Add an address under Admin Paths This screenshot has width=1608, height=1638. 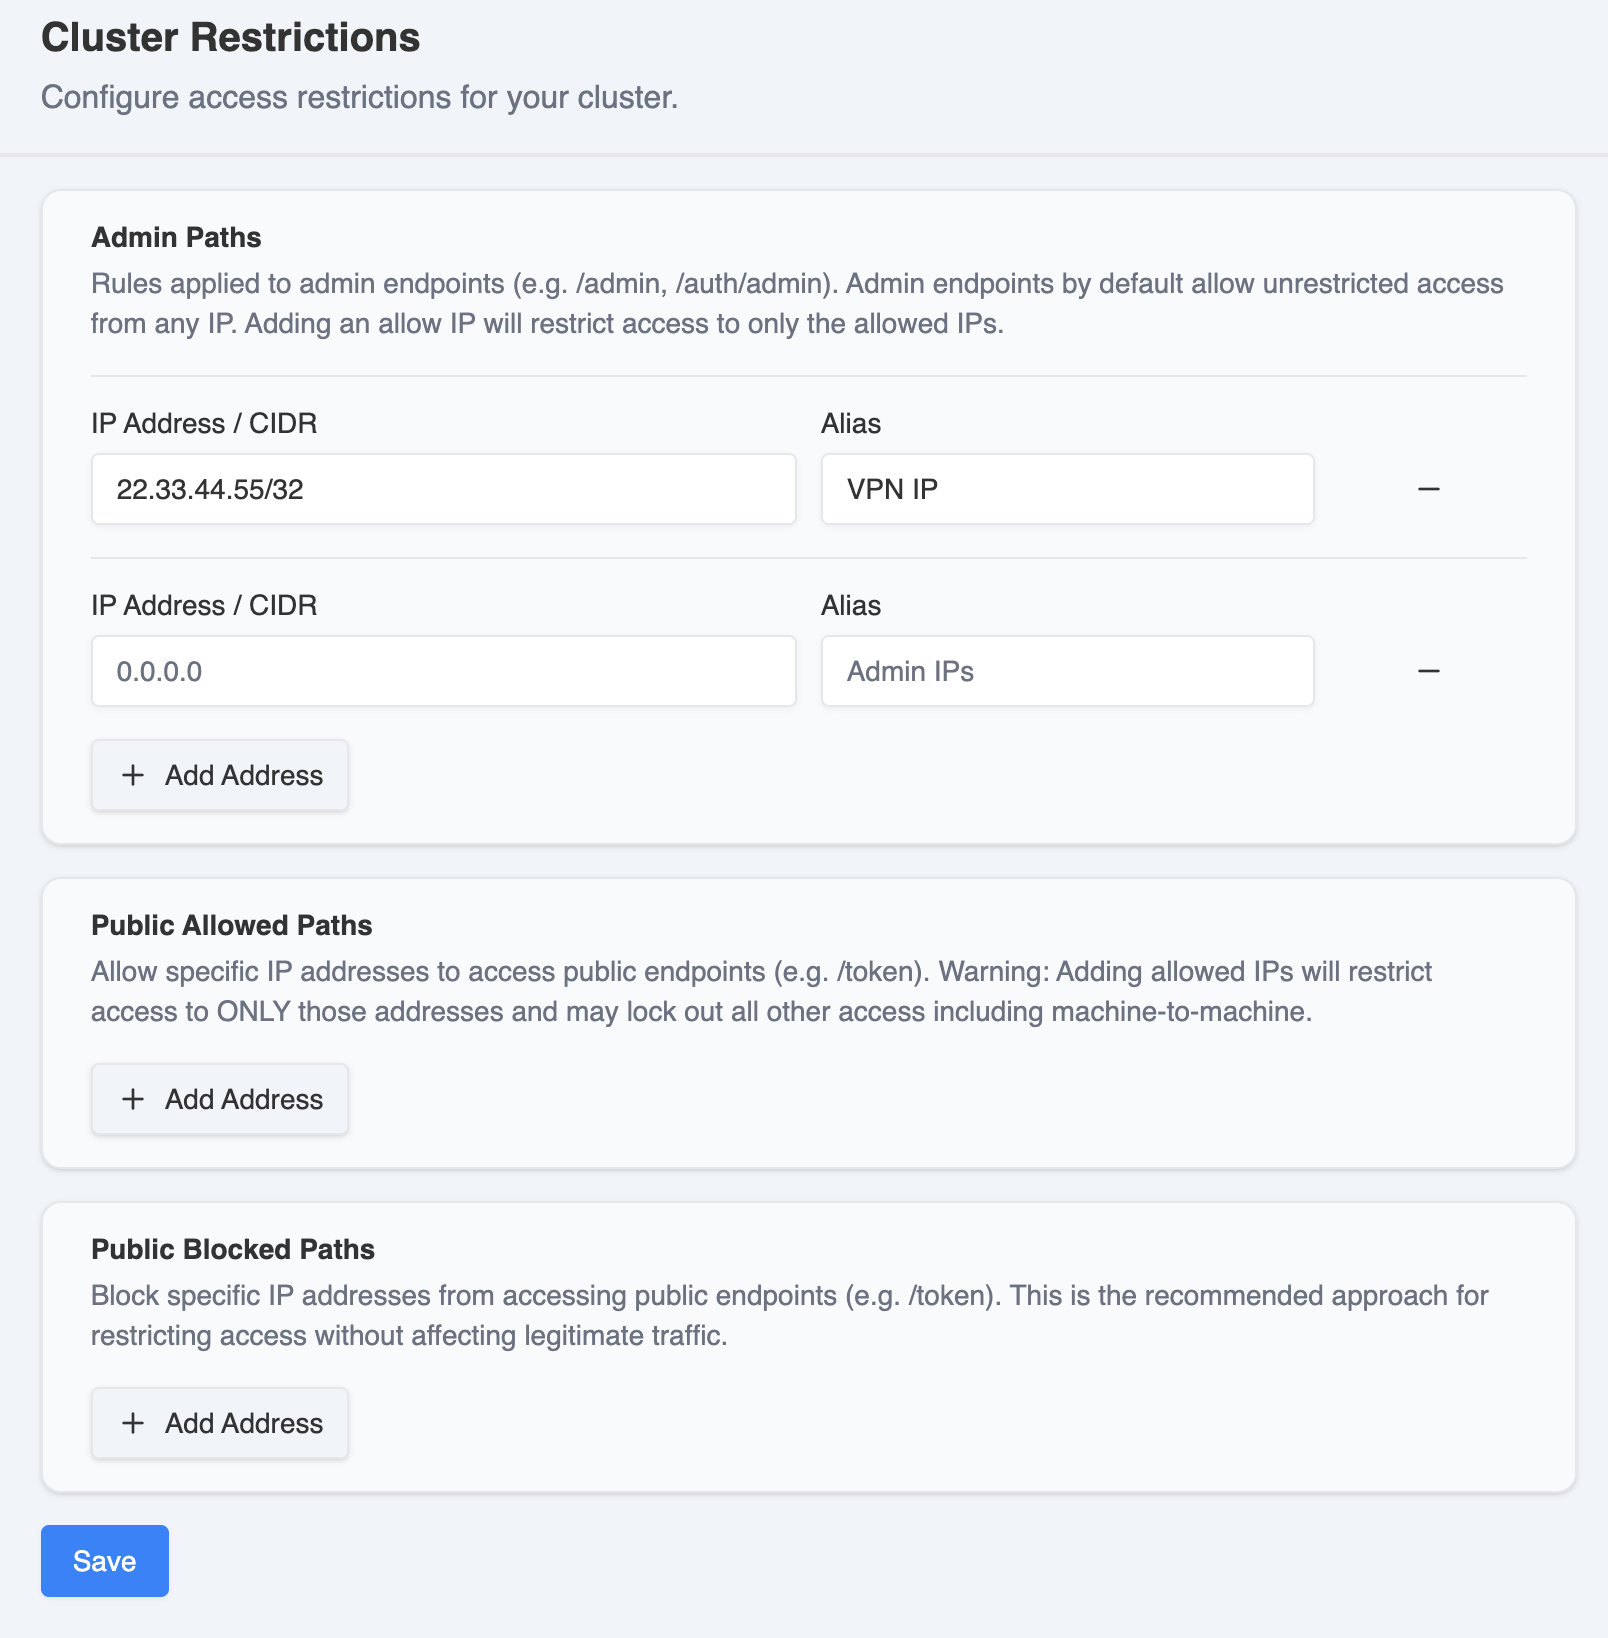coord(219,775)
